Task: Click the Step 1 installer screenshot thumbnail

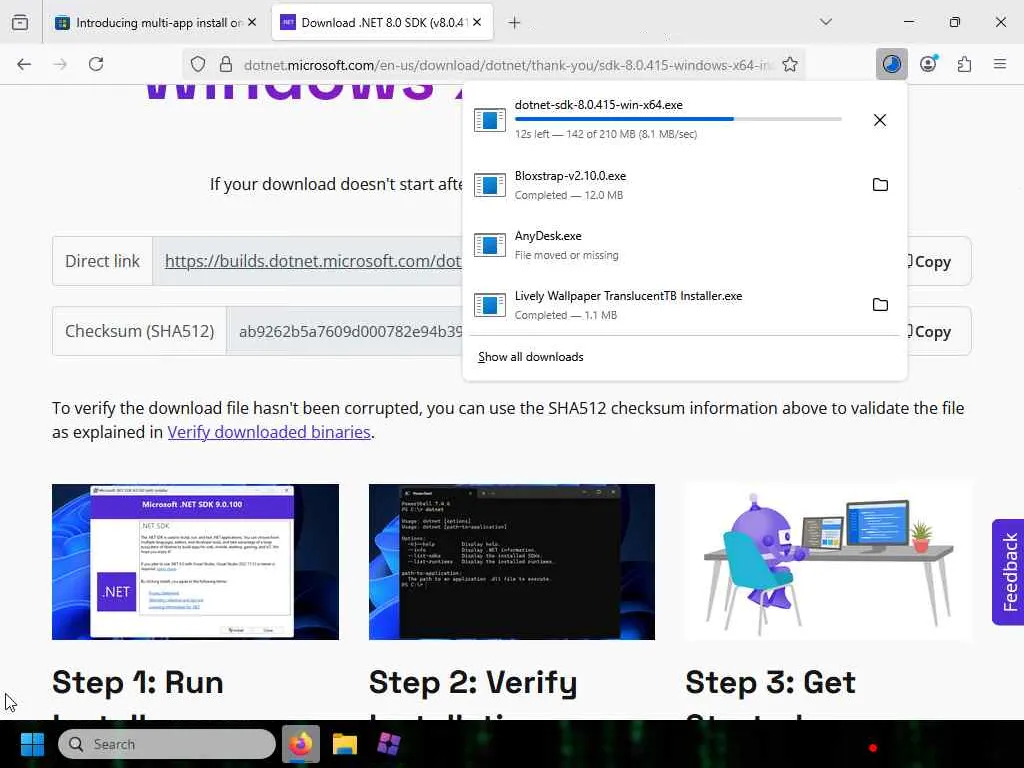Action: [x=195, y=562]
